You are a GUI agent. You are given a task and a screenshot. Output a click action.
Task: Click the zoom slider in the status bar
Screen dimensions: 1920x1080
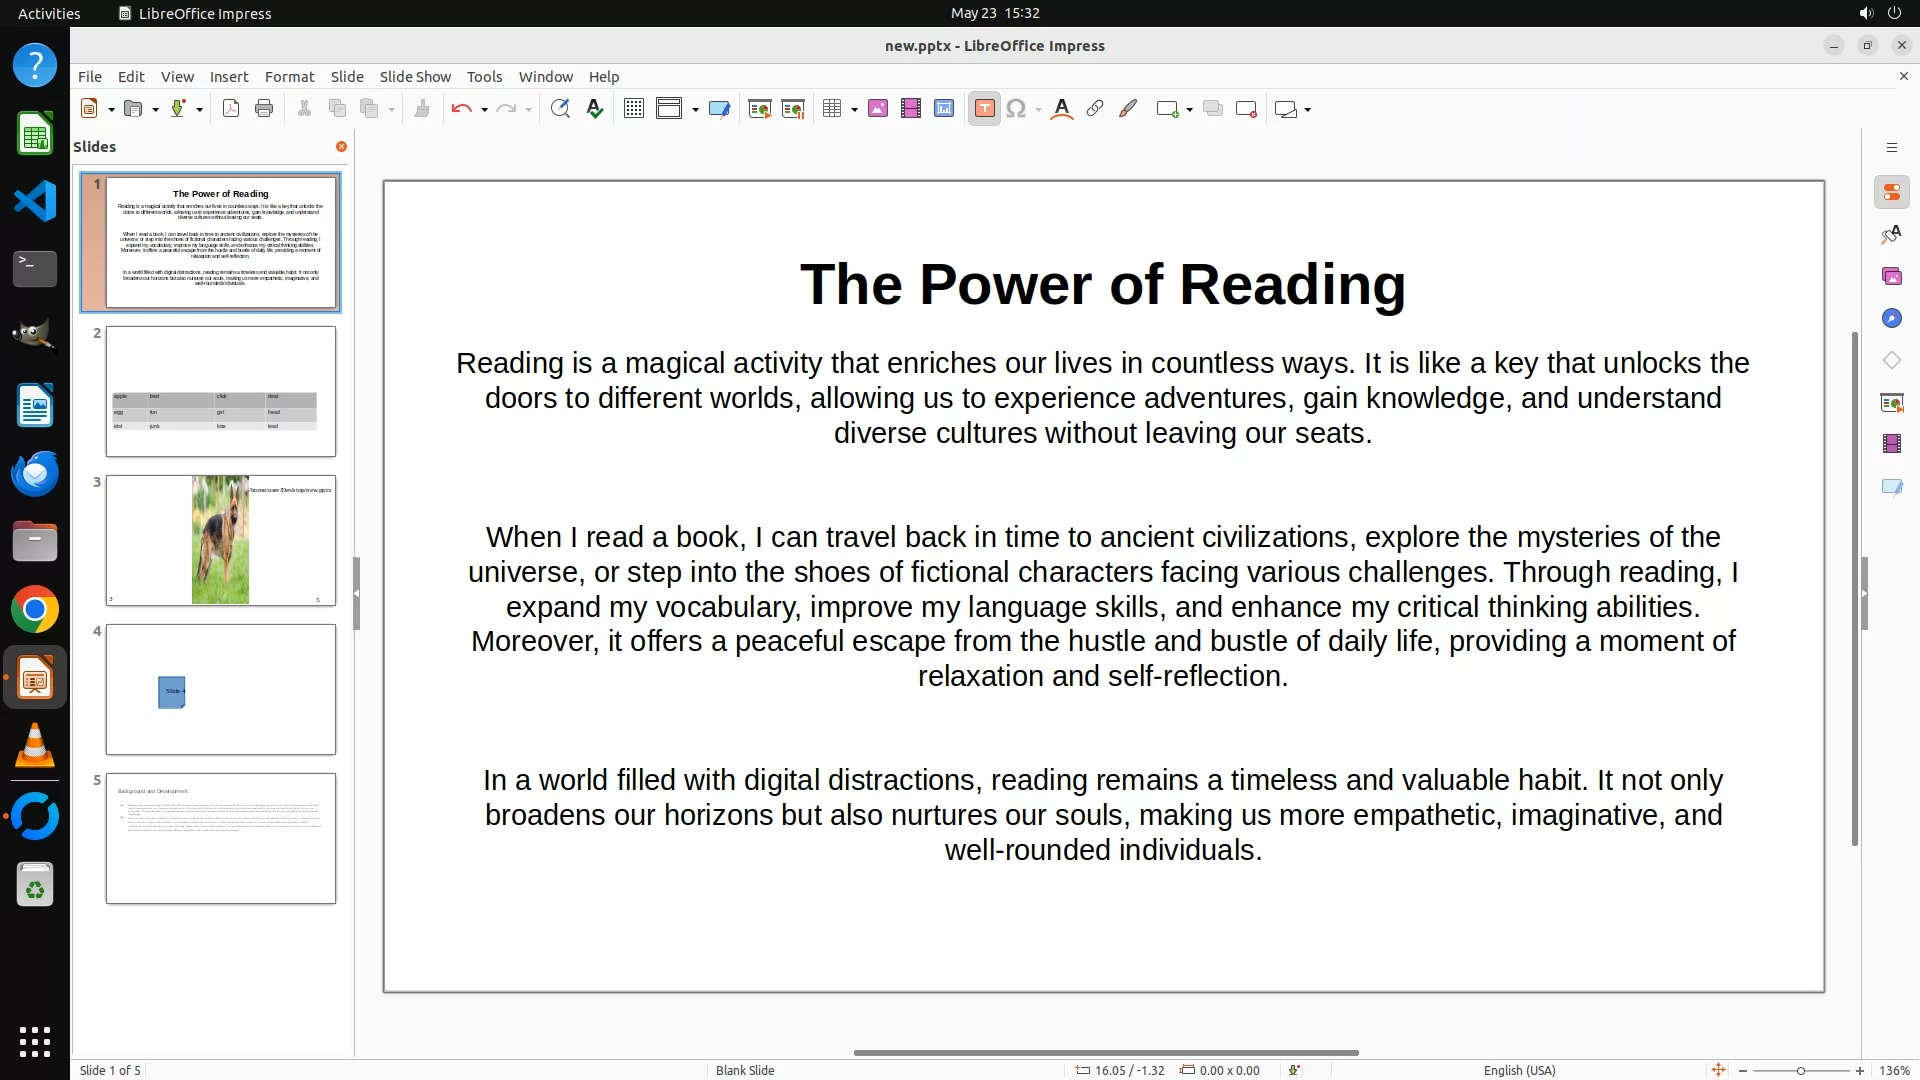(x=1800, y=1070)
